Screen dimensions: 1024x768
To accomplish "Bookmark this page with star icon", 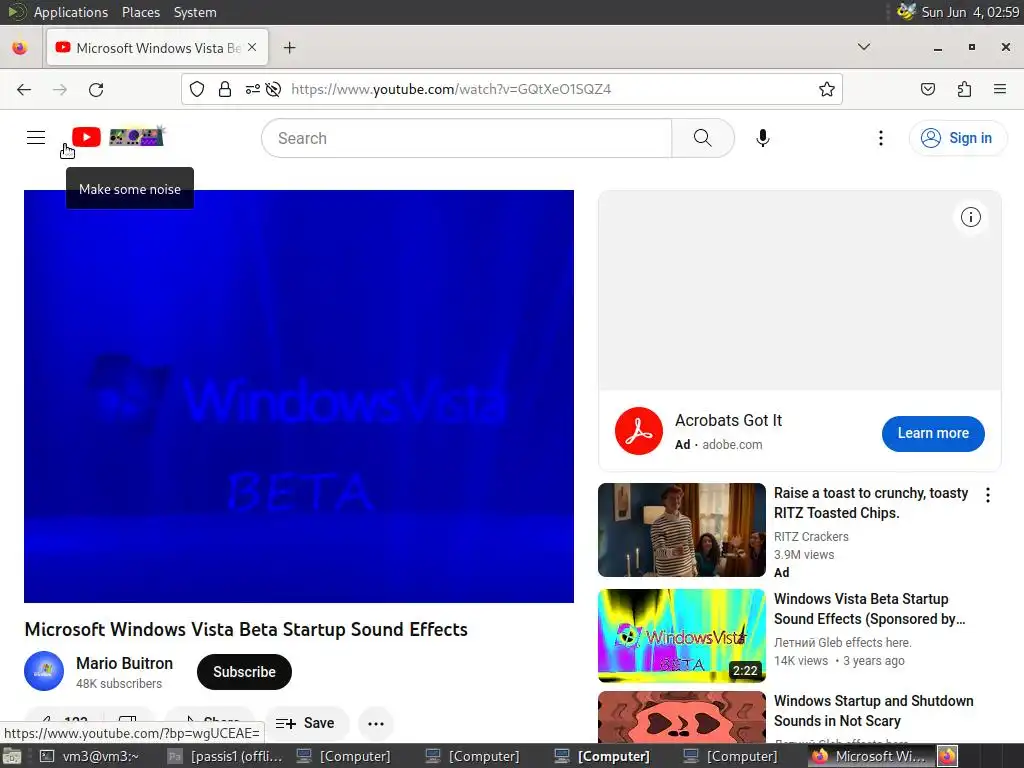I will [827, 89].
